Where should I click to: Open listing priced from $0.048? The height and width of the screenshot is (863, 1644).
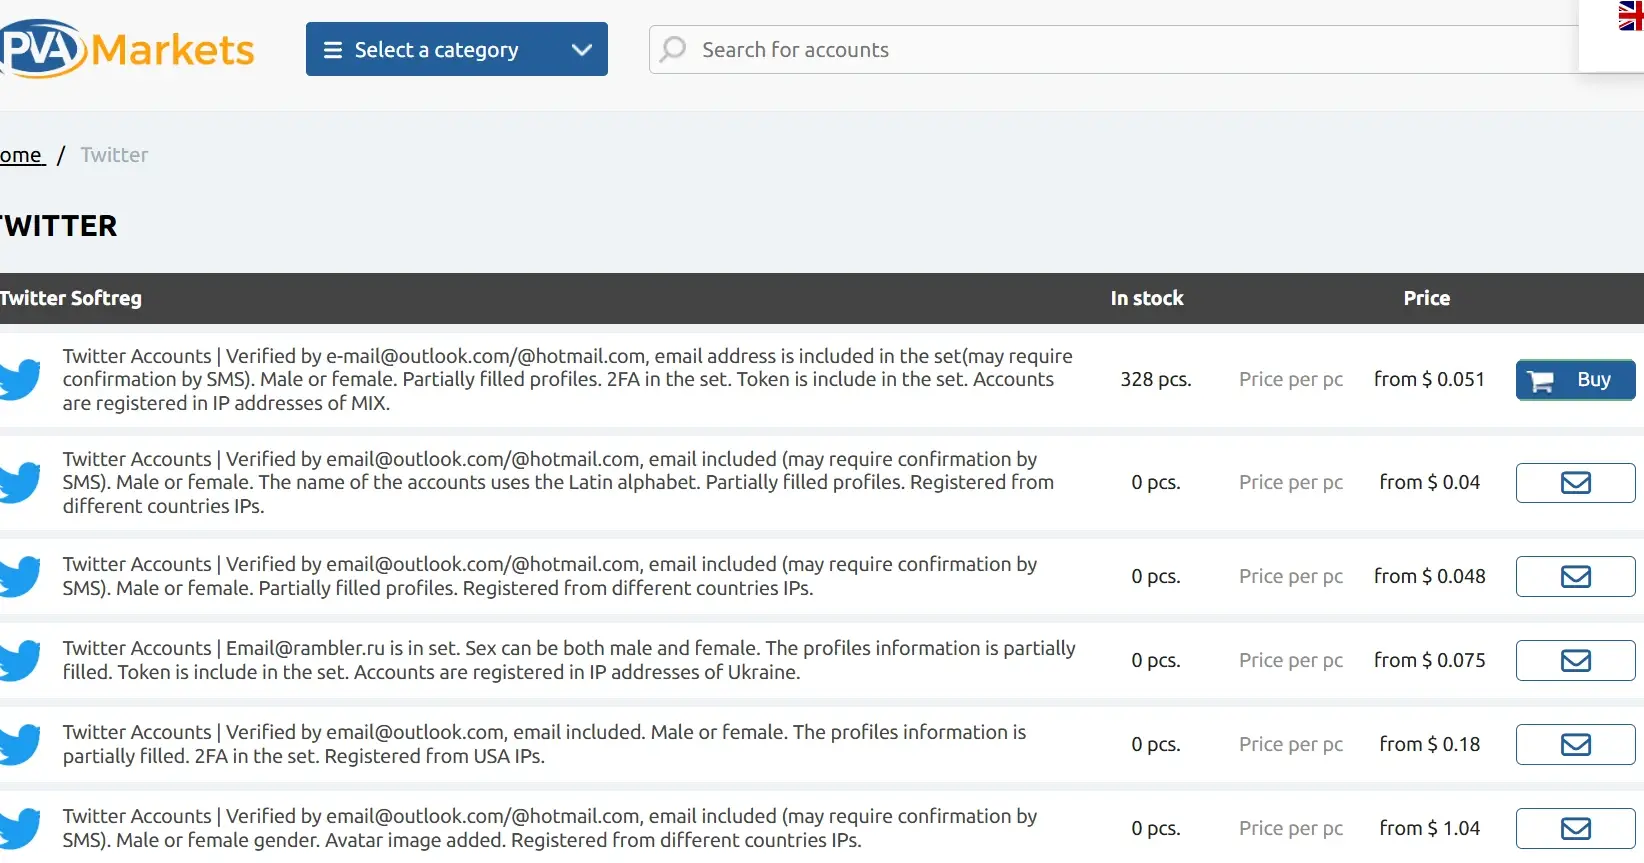[x=550, y=577]
